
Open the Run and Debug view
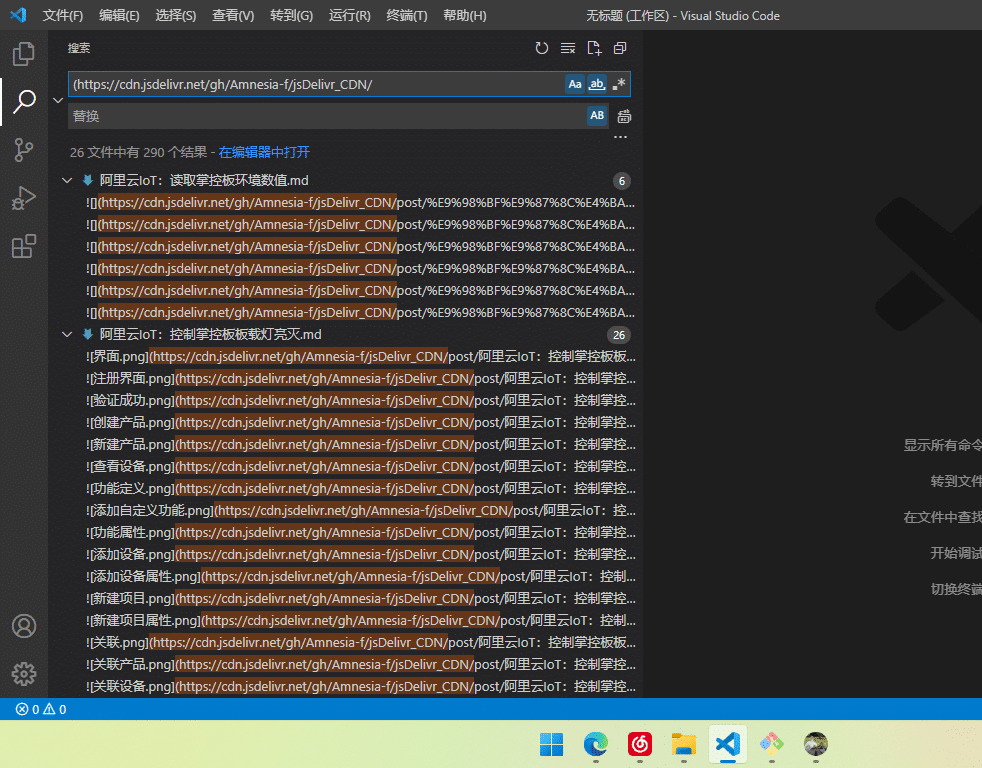pyautogui.click(x=24, y=198)
